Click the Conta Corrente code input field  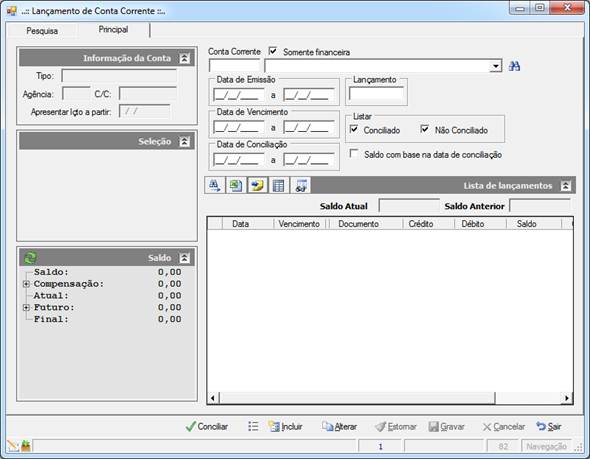tap(234, 66)
